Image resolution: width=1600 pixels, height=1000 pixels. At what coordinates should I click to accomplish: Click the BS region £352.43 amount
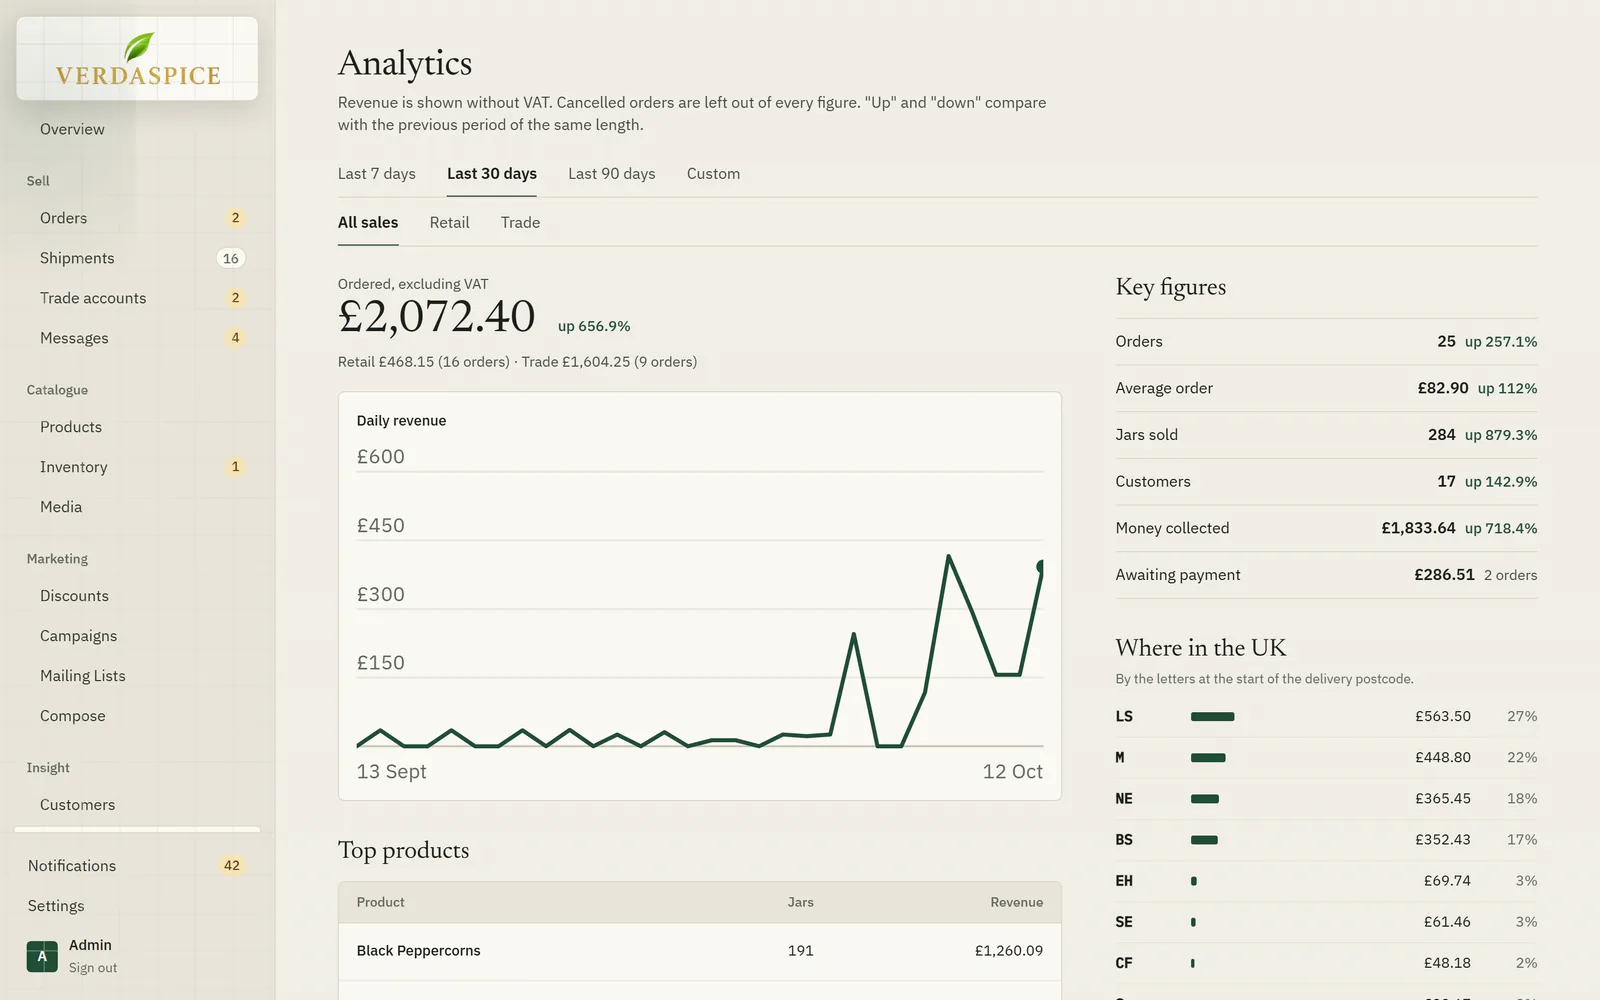(1443, 840)
